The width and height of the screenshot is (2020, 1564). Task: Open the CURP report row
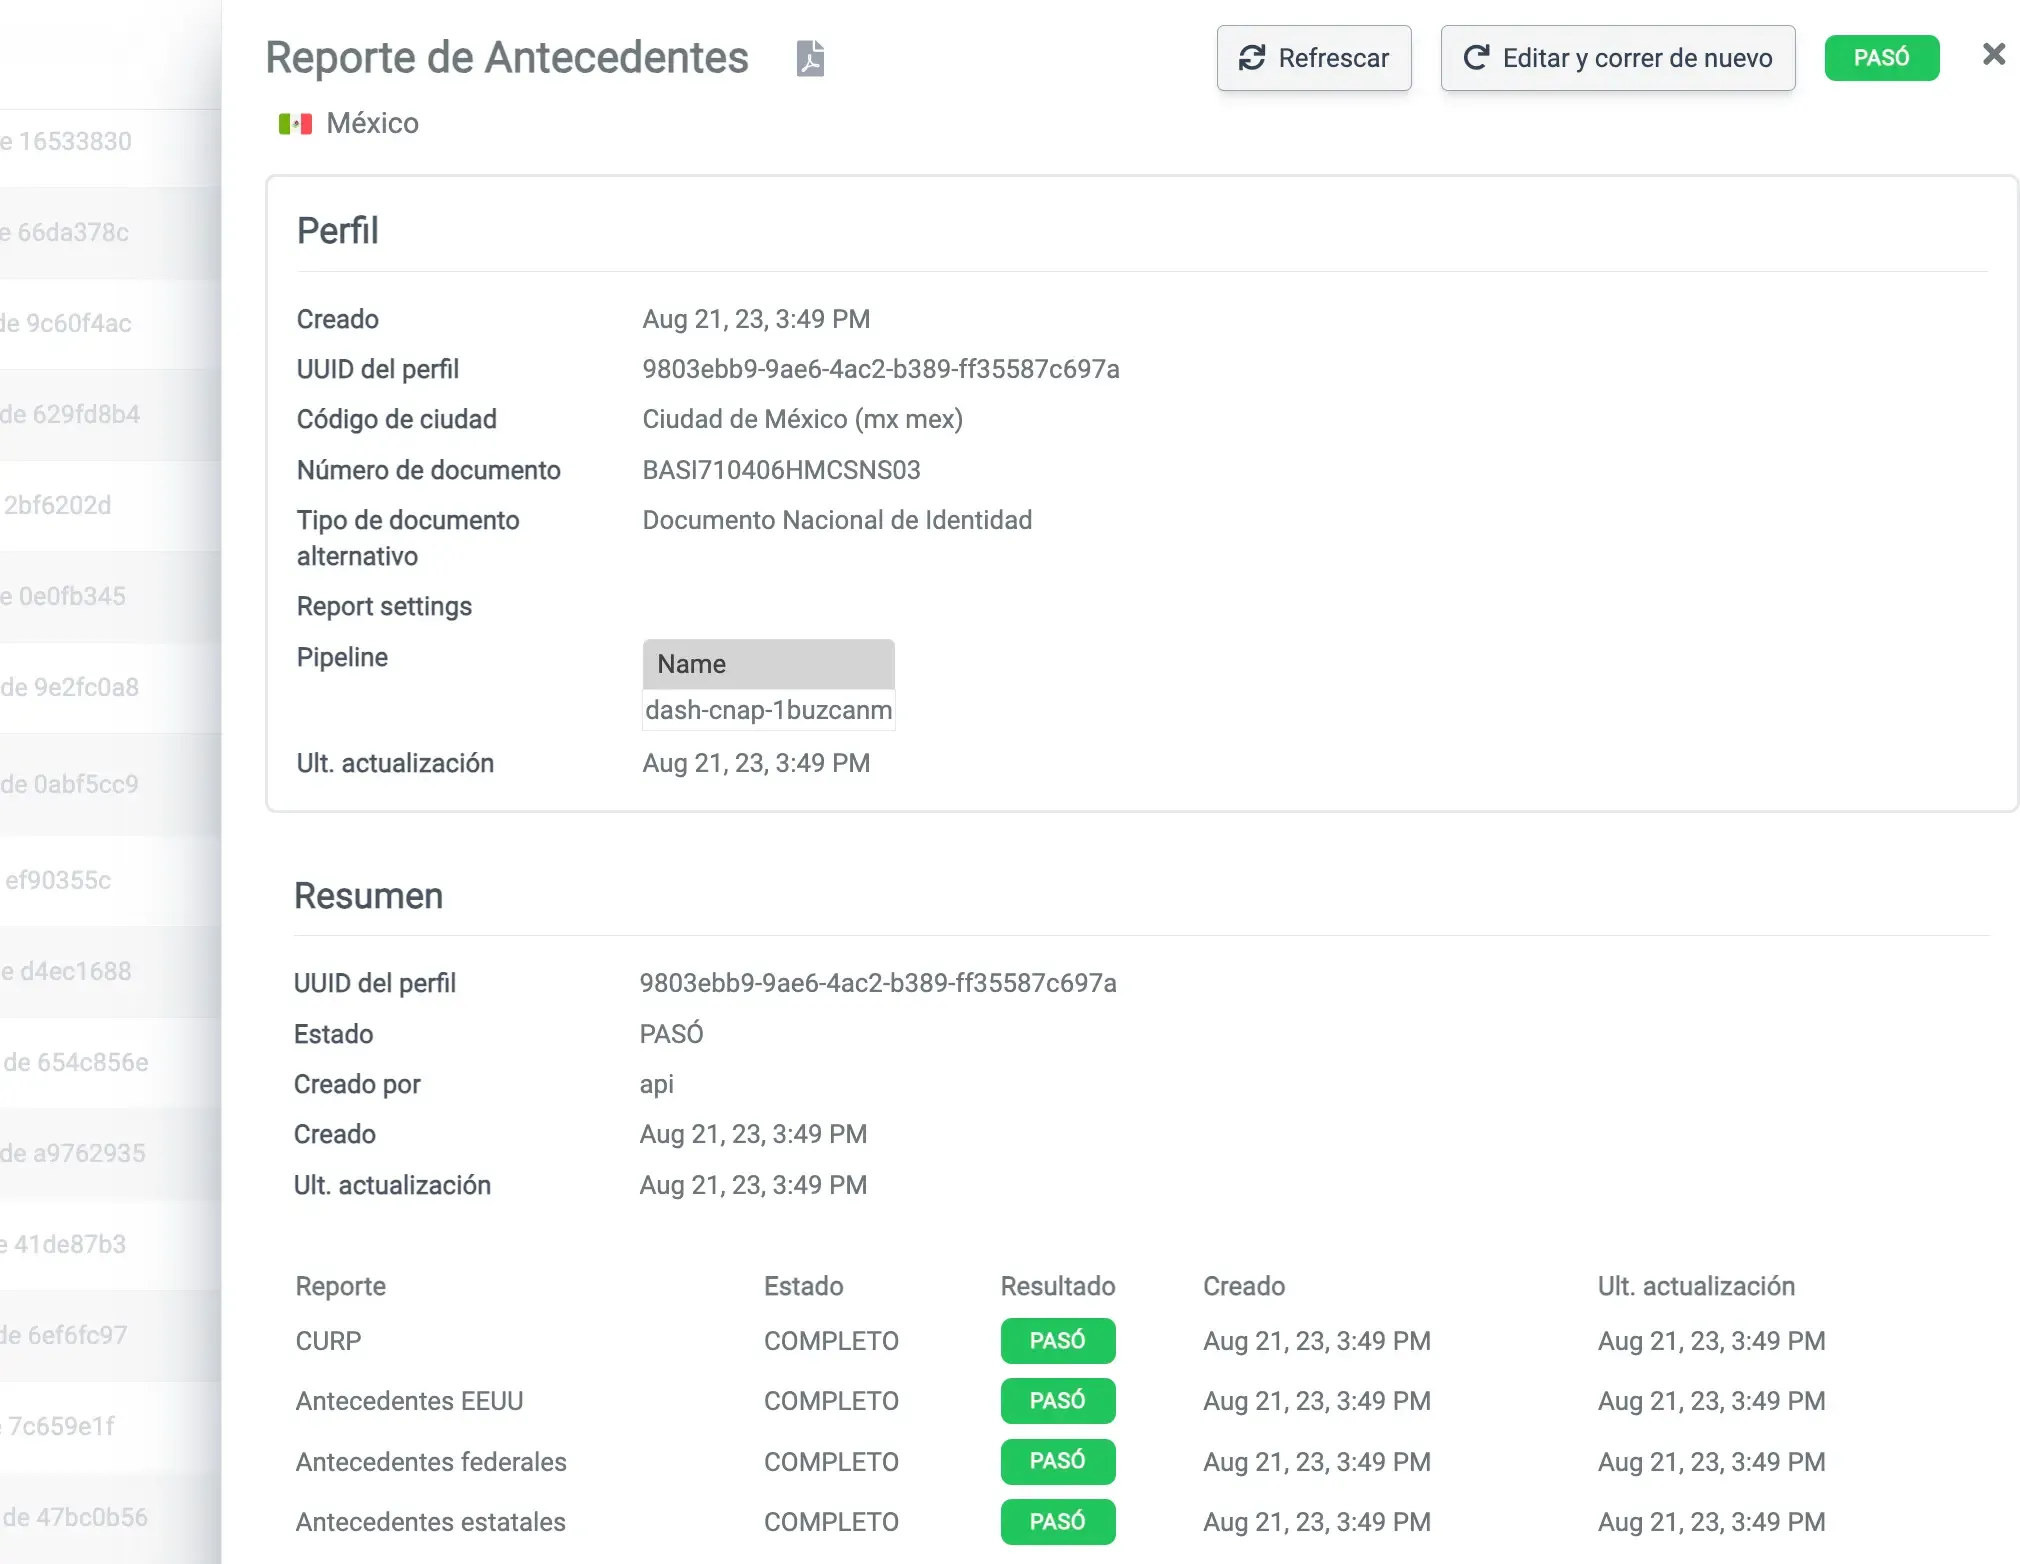click(x=328, y=1341)
